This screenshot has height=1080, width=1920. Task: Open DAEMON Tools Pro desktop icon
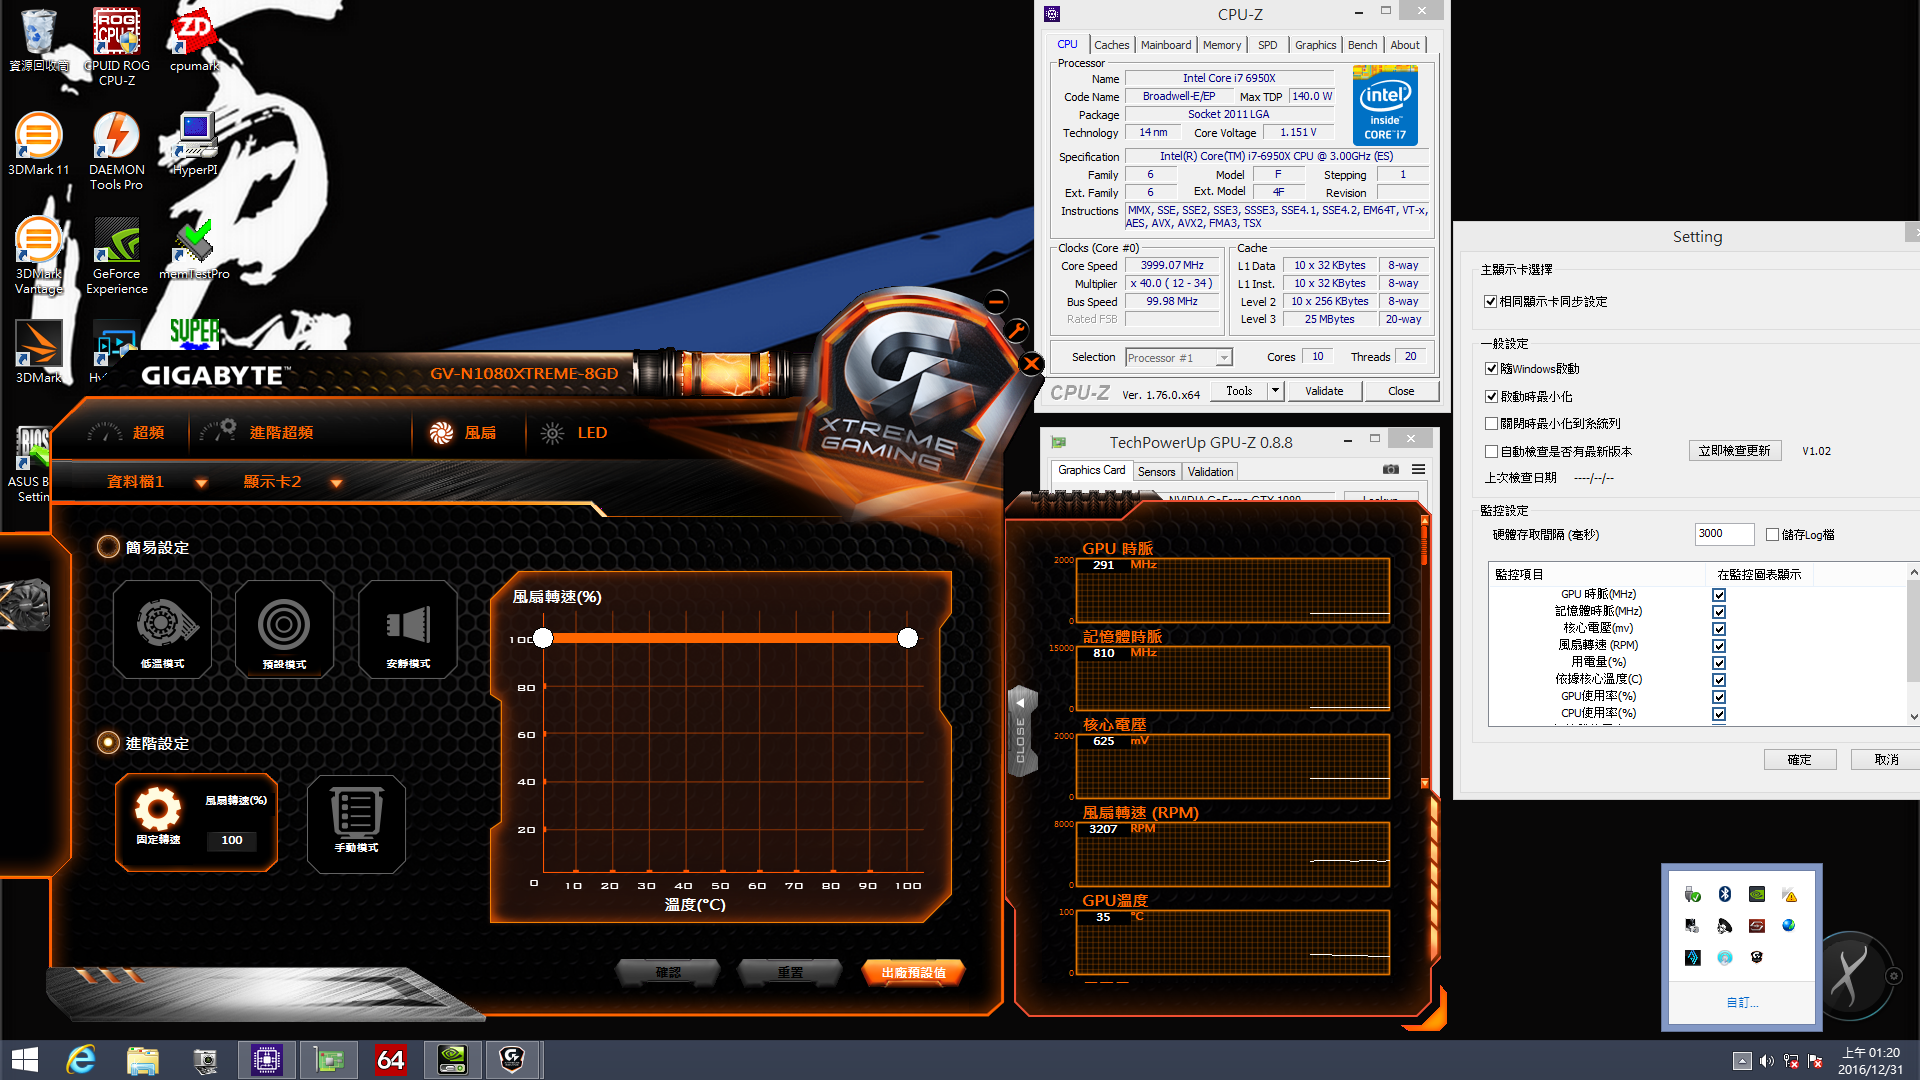pos(116,151)
